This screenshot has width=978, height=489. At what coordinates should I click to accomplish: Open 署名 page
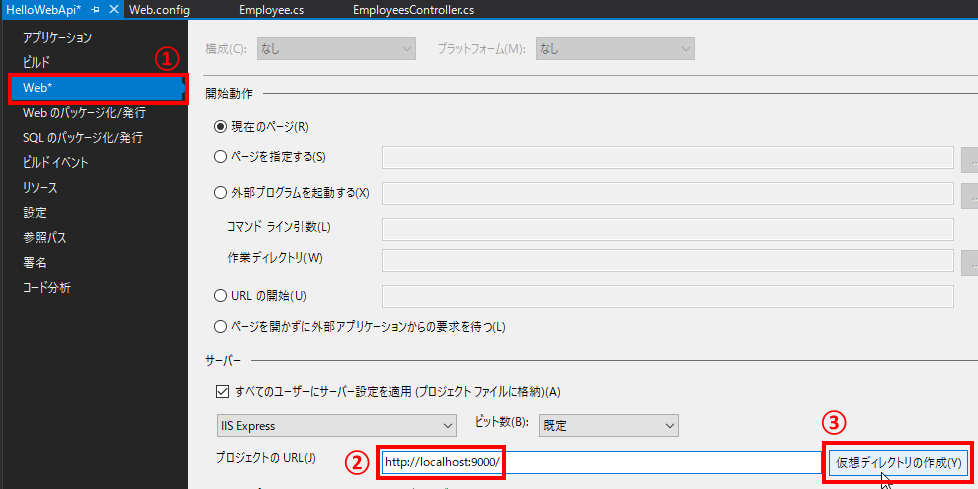pyautogui.click(x=35, y=263)
